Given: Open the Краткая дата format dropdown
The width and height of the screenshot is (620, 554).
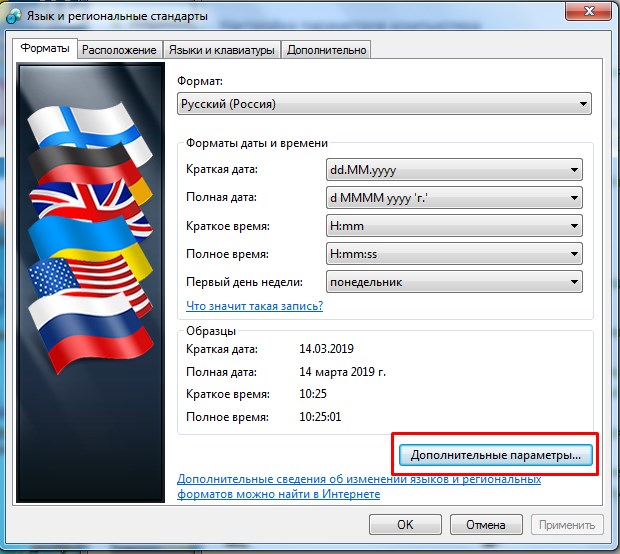Looking at the screenshot, I should (x=455, y=170).
